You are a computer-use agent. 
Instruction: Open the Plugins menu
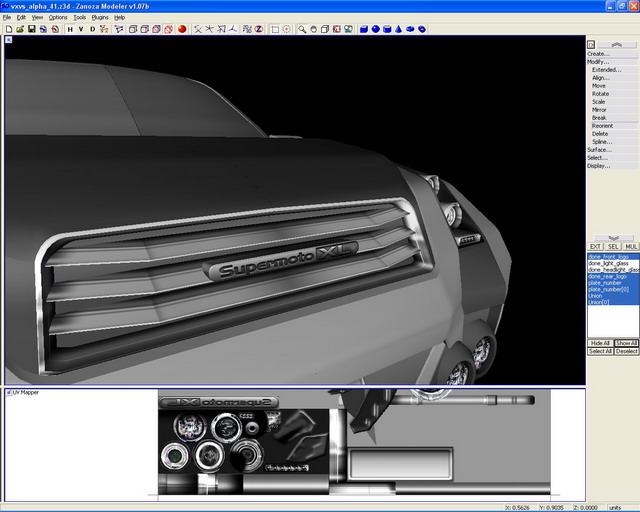tap(100, 17)
